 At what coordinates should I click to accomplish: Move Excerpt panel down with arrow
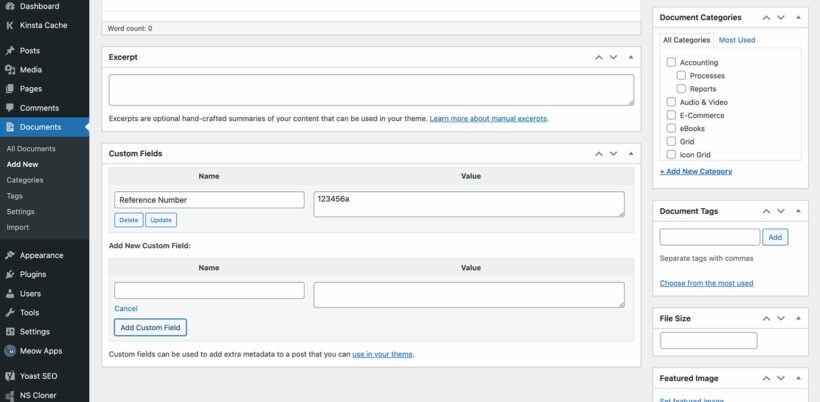coord(613,58)
